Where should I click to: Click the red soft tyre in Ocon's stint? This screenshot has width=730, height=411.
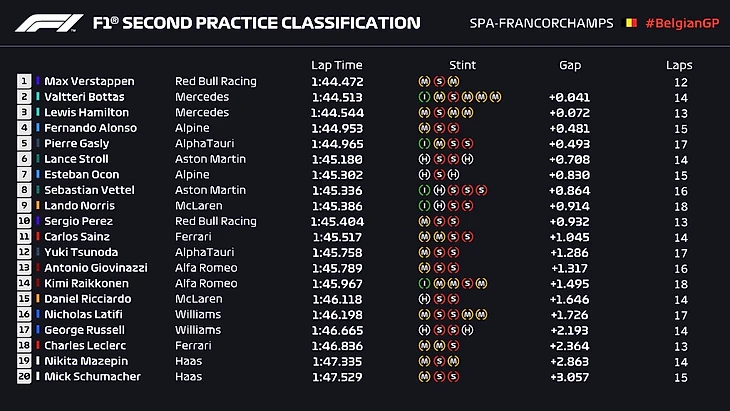(x=439, y=175)
